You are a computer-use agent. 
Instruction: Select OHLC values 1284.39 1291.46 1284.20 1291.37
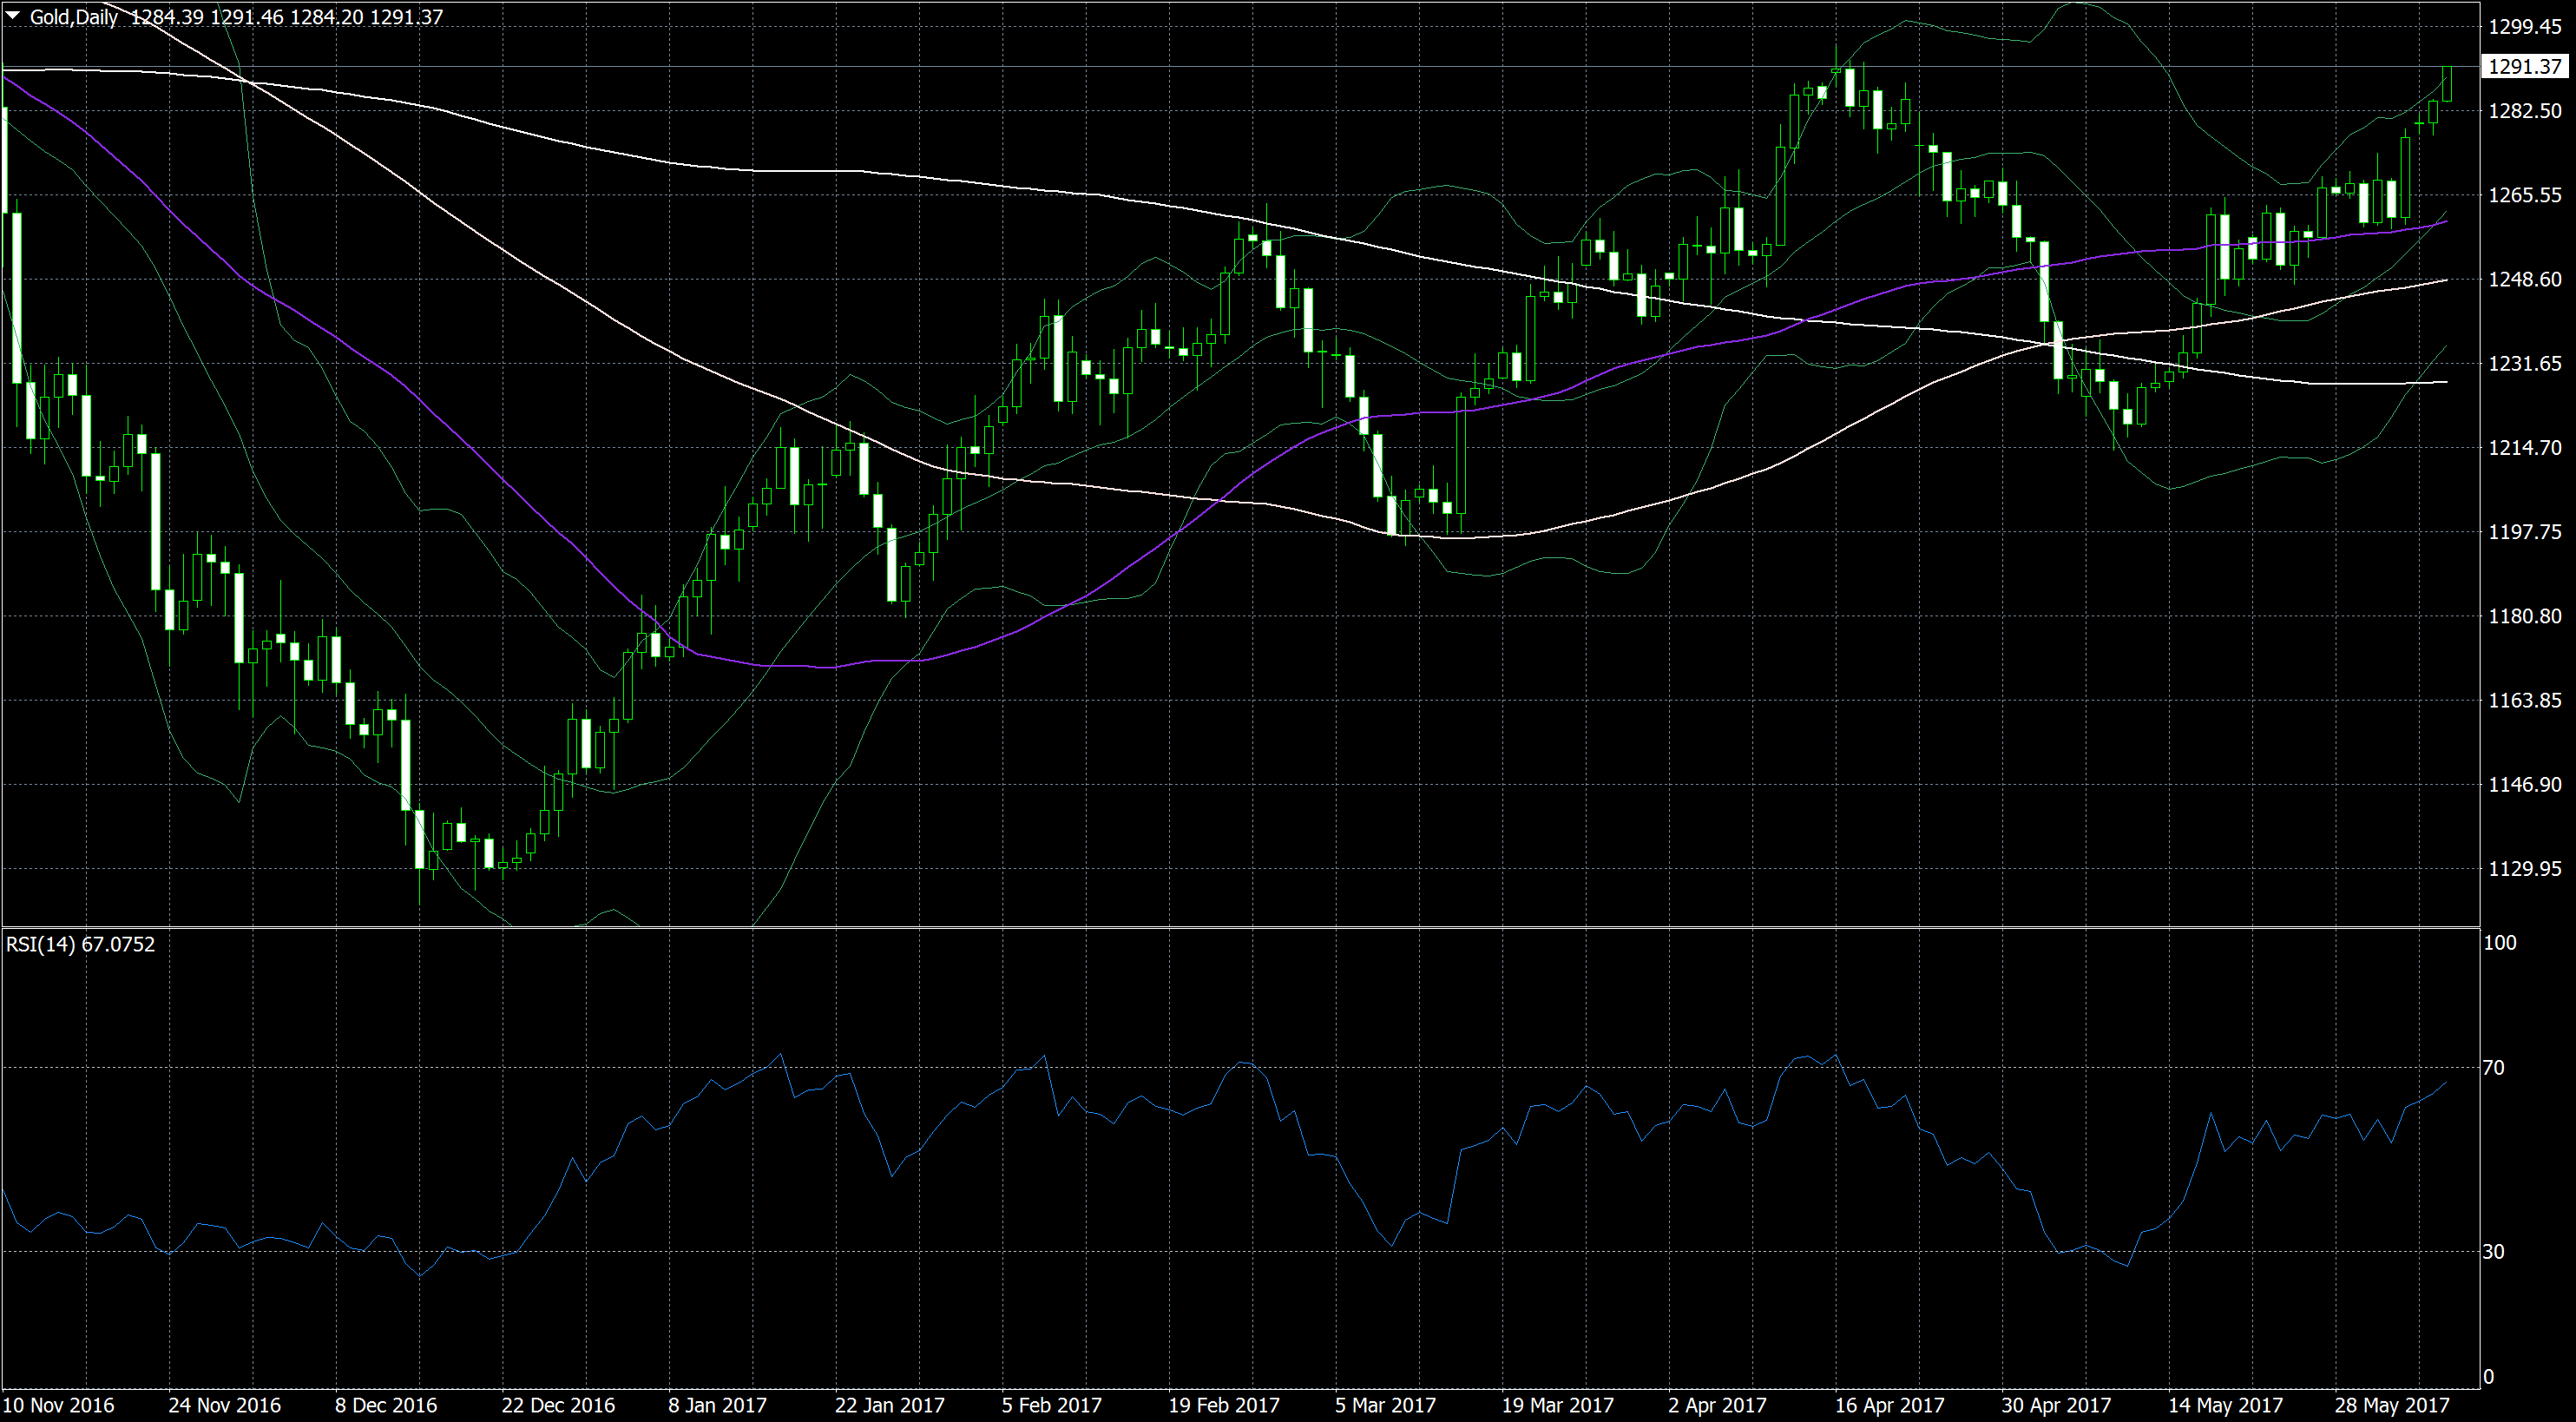pos(287,17)
